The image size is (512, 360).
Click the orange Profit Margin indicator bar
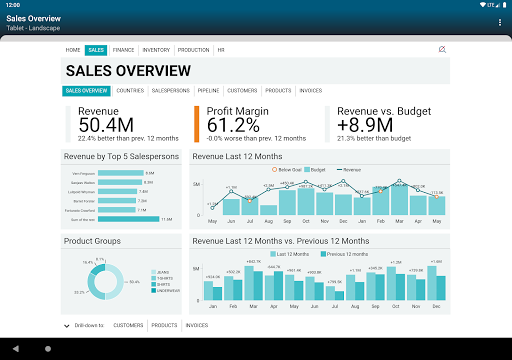[197, 124]
